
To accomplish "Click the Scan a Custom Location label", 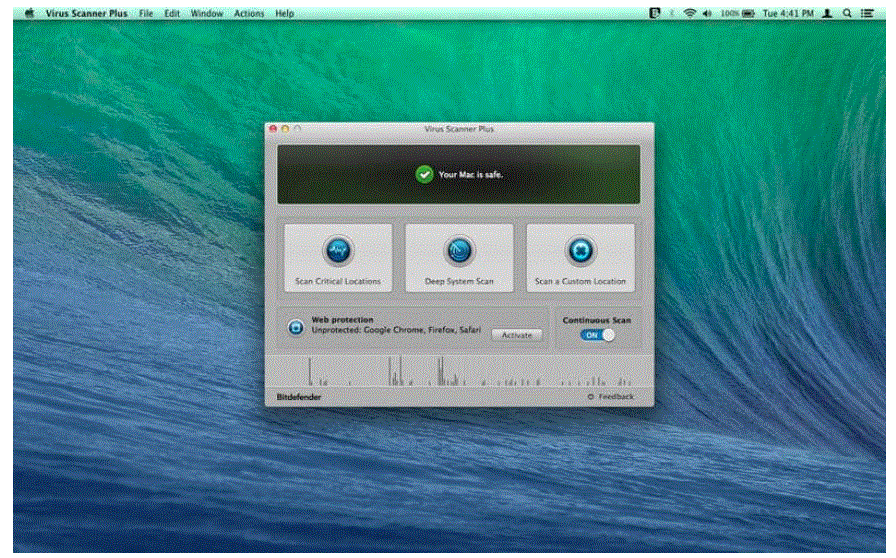I will point(581,281).
